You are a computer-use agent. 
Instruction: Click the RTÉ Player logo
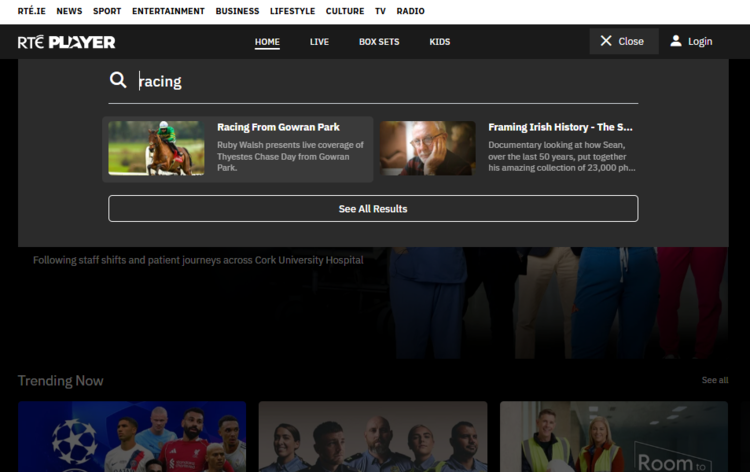tap(66, 42)
